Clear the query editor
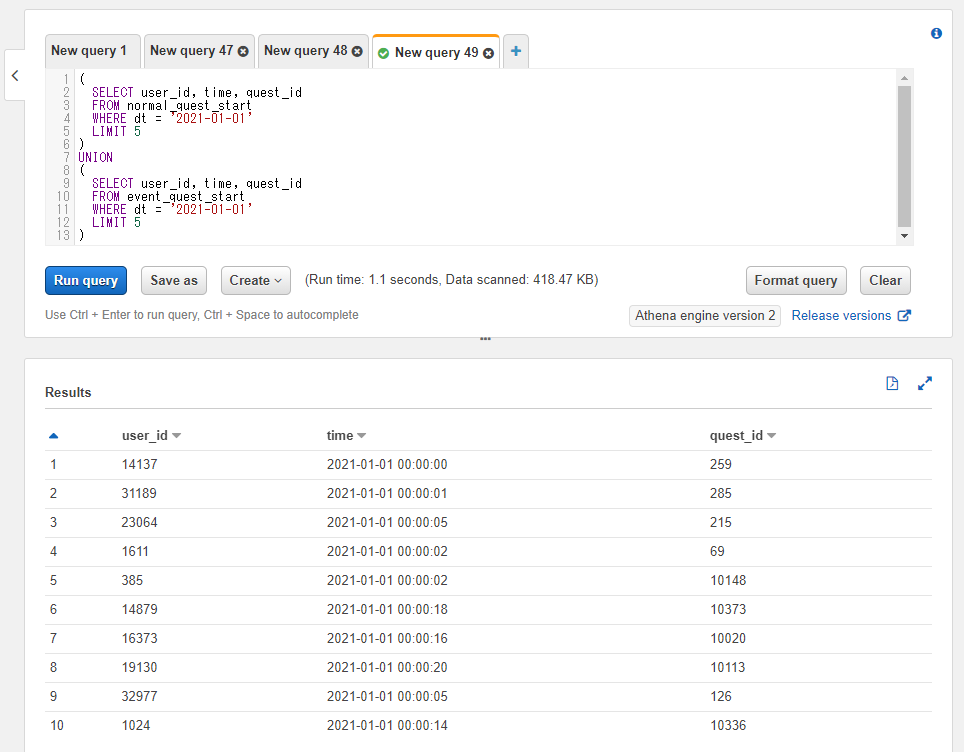Image resolution: width=964 pixels, height=752 pixels. pyautogui.click(x=885, y=280)
